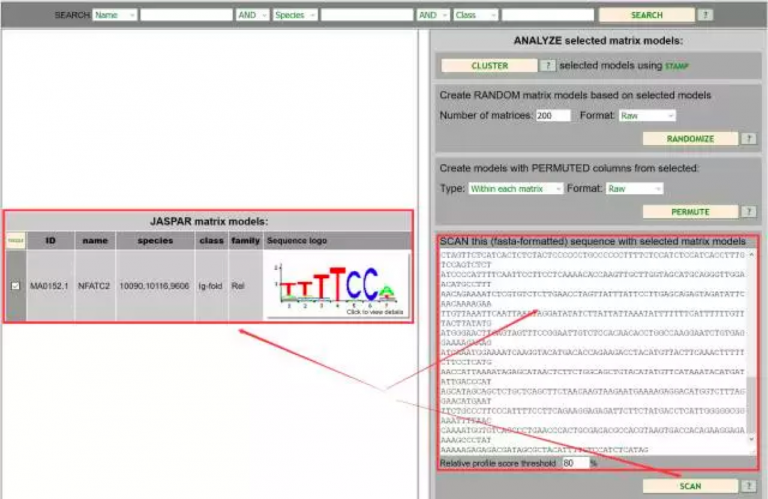Sort by the ID column header

coord(50,240)
